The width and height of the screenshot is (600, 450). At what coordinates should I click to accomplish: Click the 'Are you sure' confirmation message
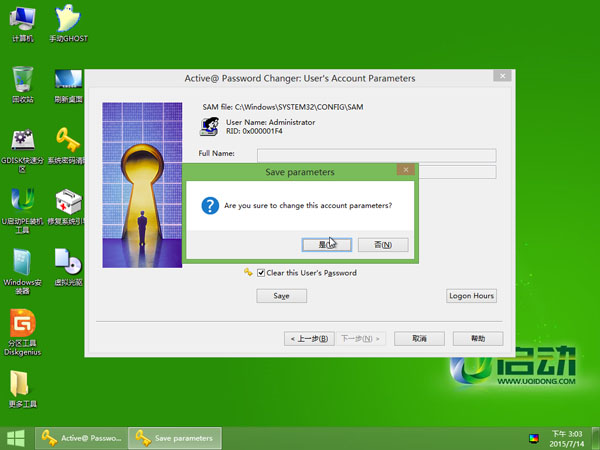point(308,205)
